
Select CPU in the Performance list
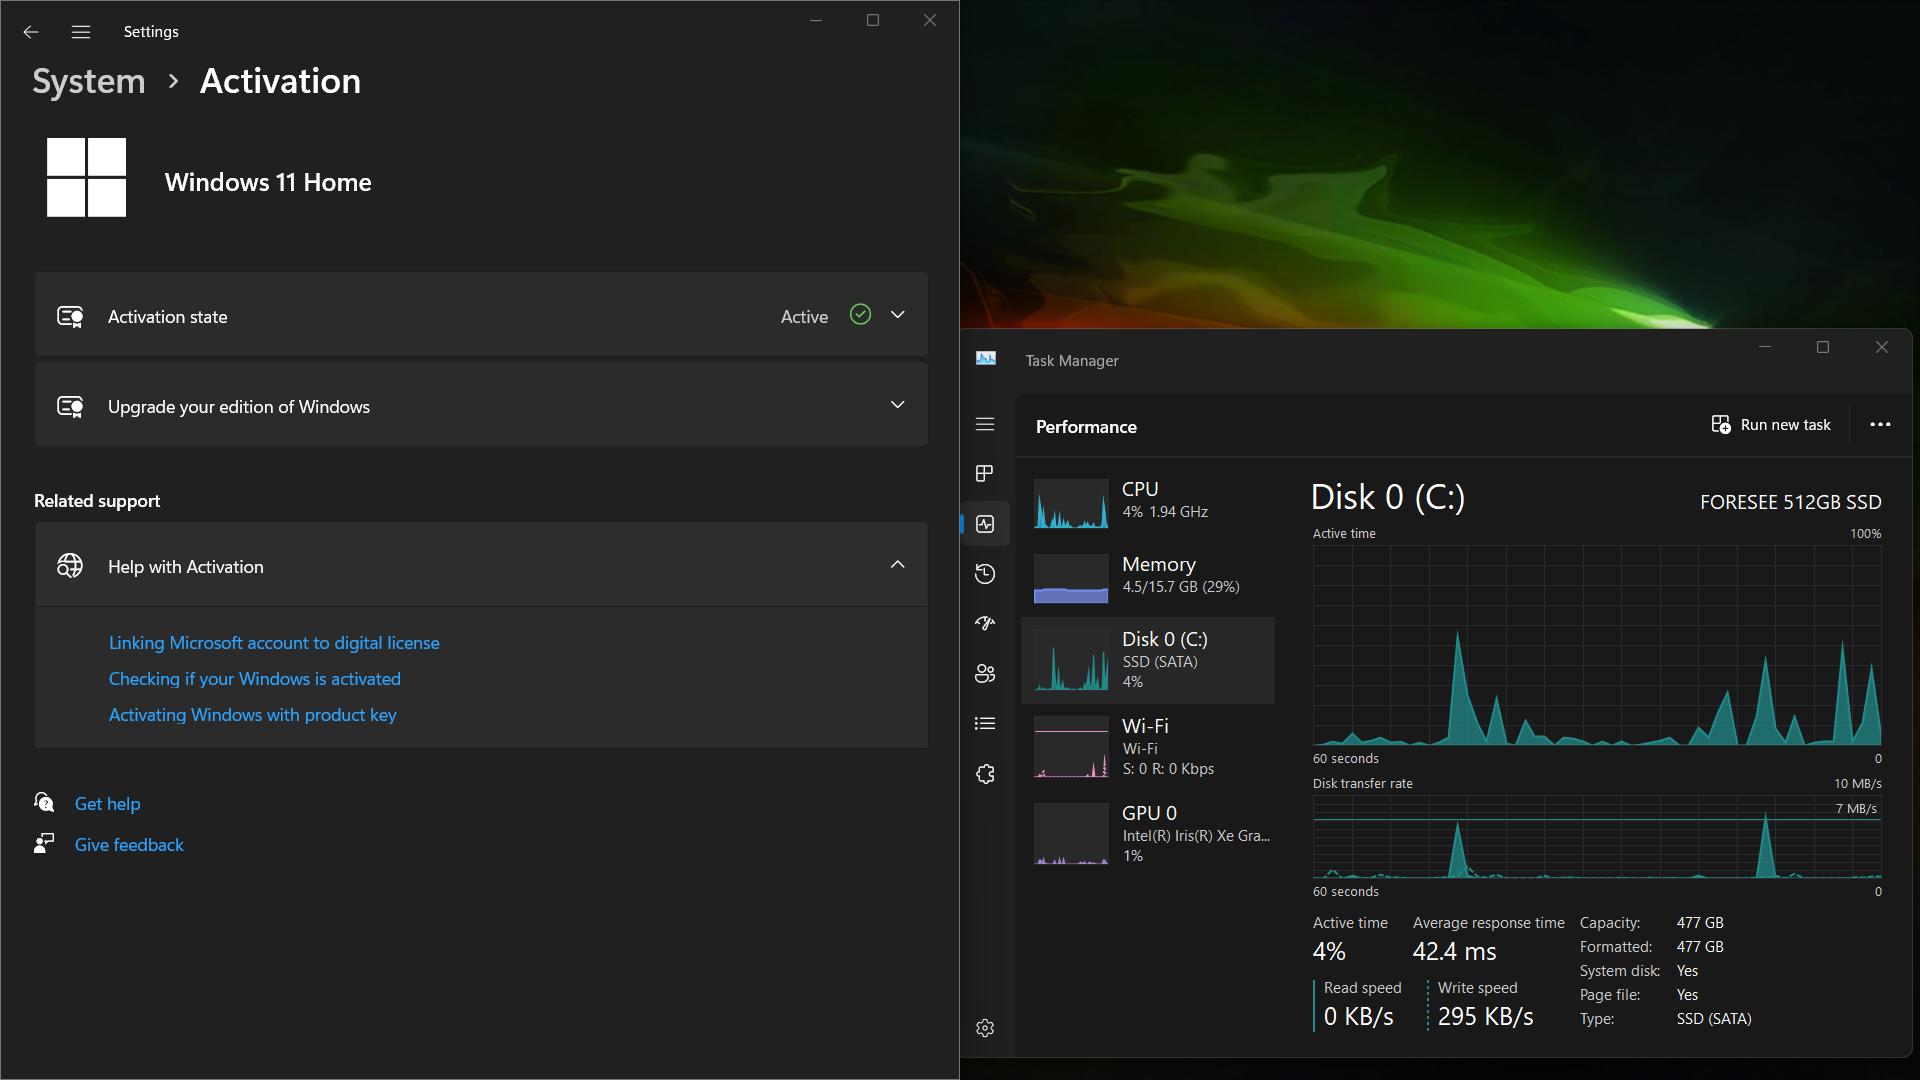coord(1148,502)
